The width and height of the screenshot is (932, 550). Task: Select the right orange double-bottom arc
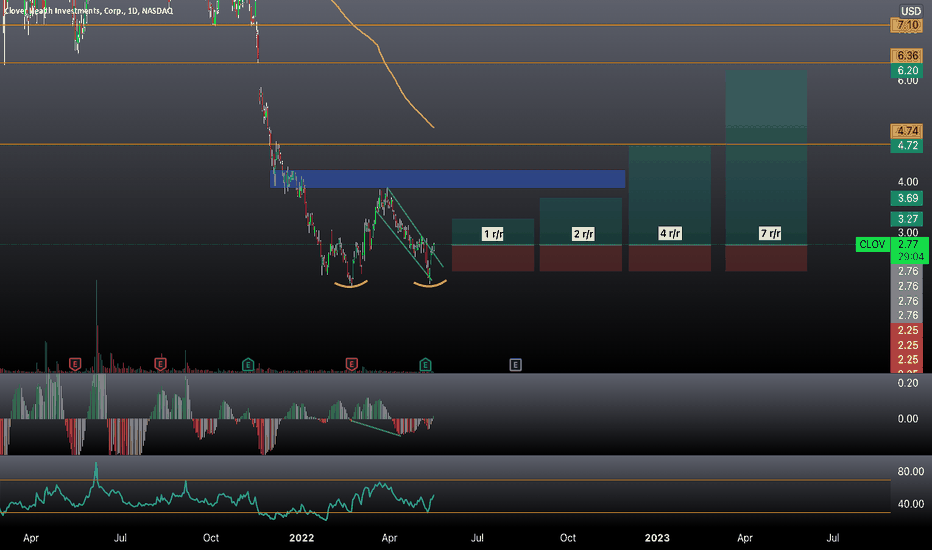tap(430, 284)
